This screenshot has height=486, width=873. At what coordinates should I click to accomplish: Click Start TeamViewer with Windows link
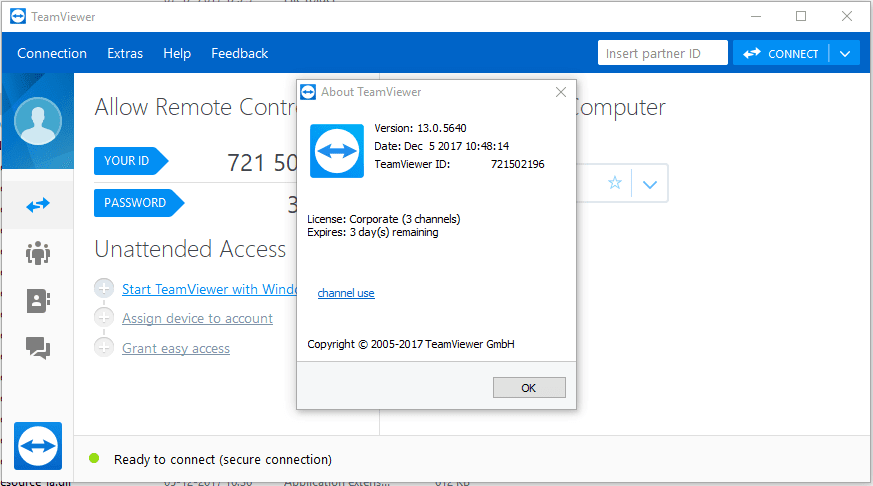click(209, 289)
